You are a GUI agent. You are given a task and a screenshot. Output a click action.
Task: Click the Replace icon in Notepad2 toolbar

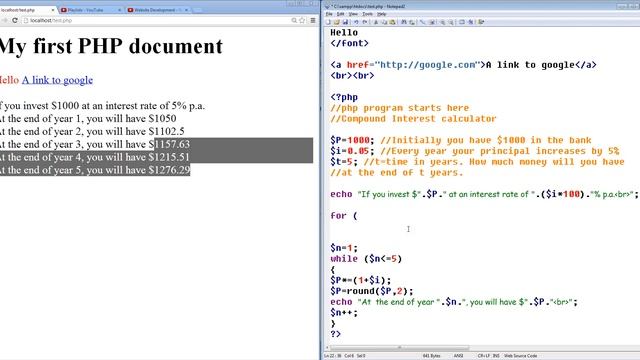click(412, 22)
